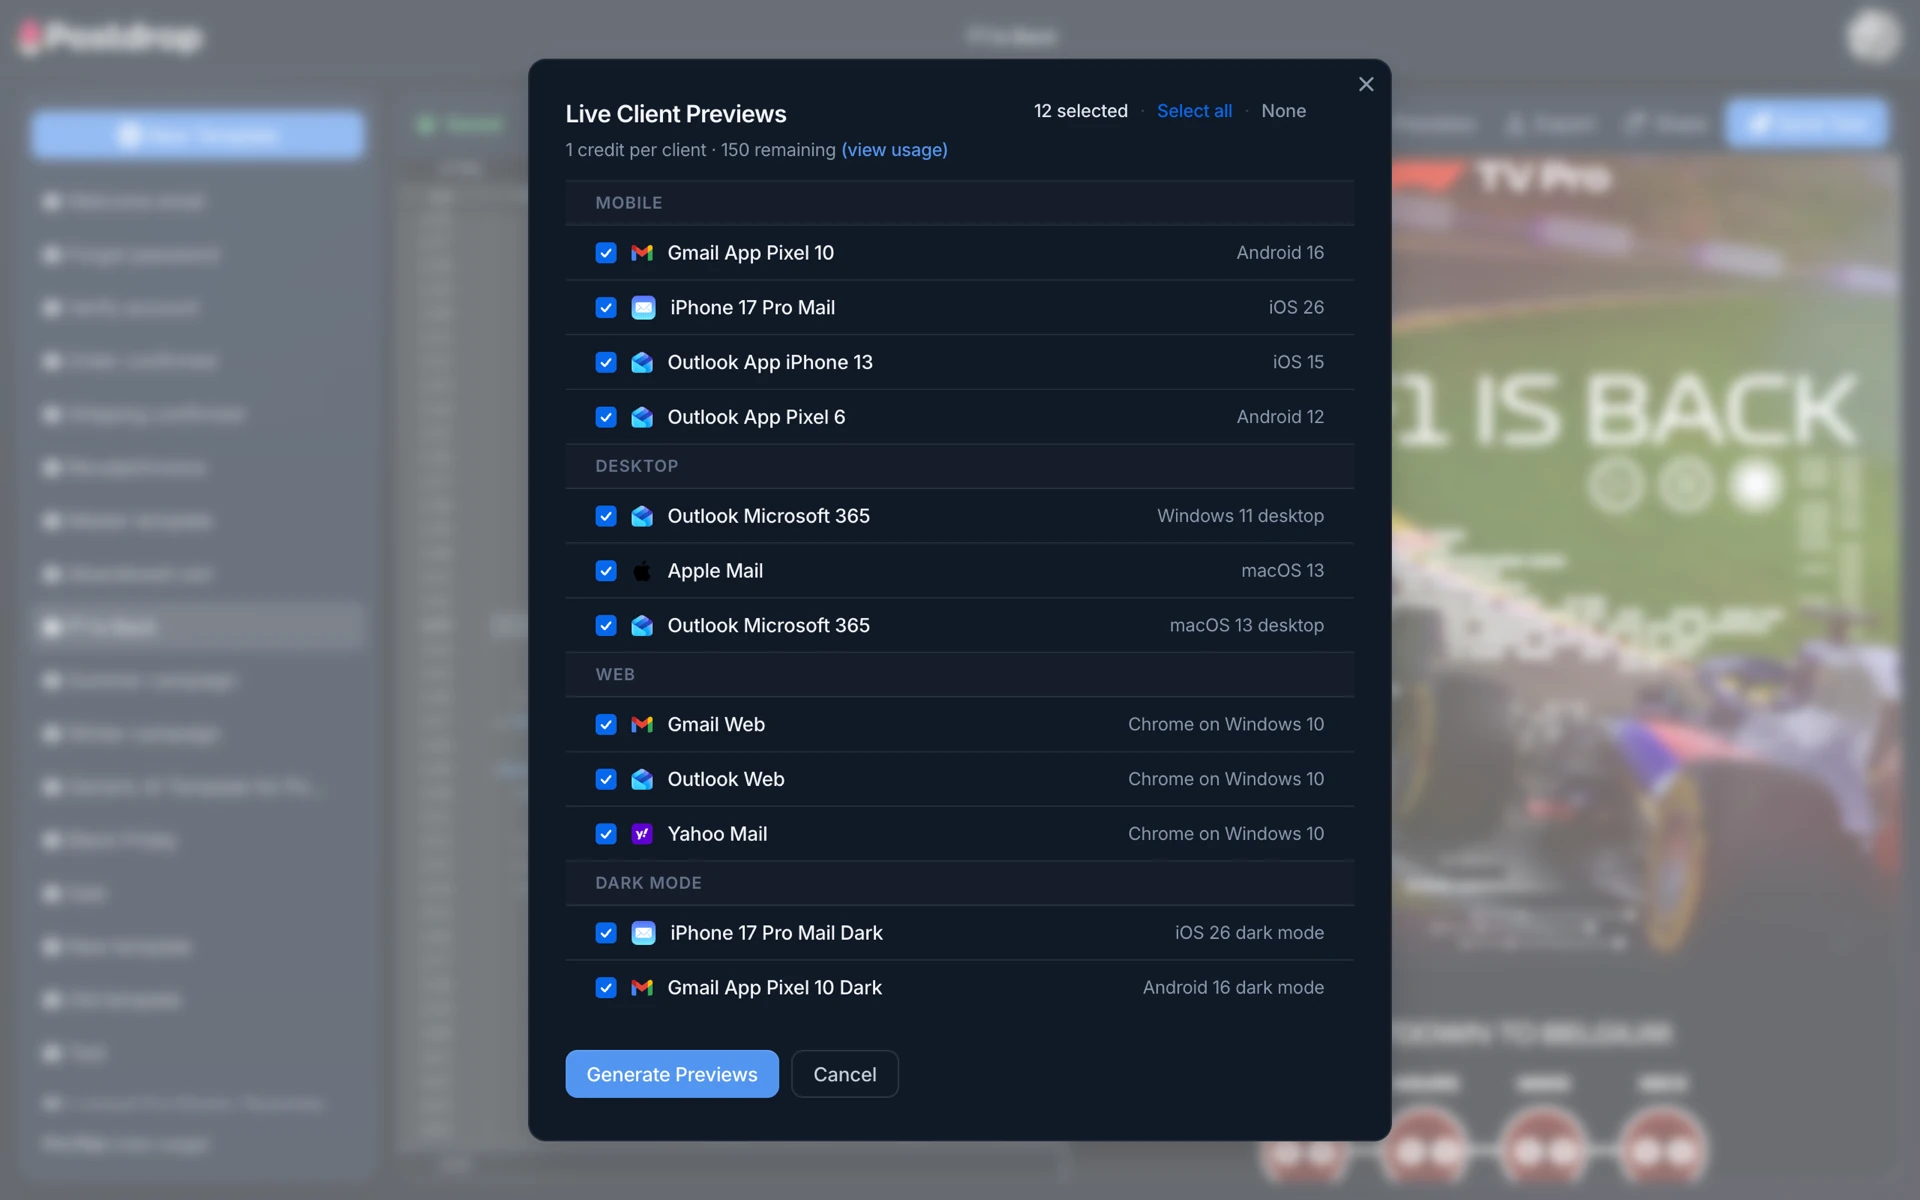Screen dimensions: 1920x1200
Task: Click the Outlook icon in the Windows 11 desktop row
Action: coord(642,516)
